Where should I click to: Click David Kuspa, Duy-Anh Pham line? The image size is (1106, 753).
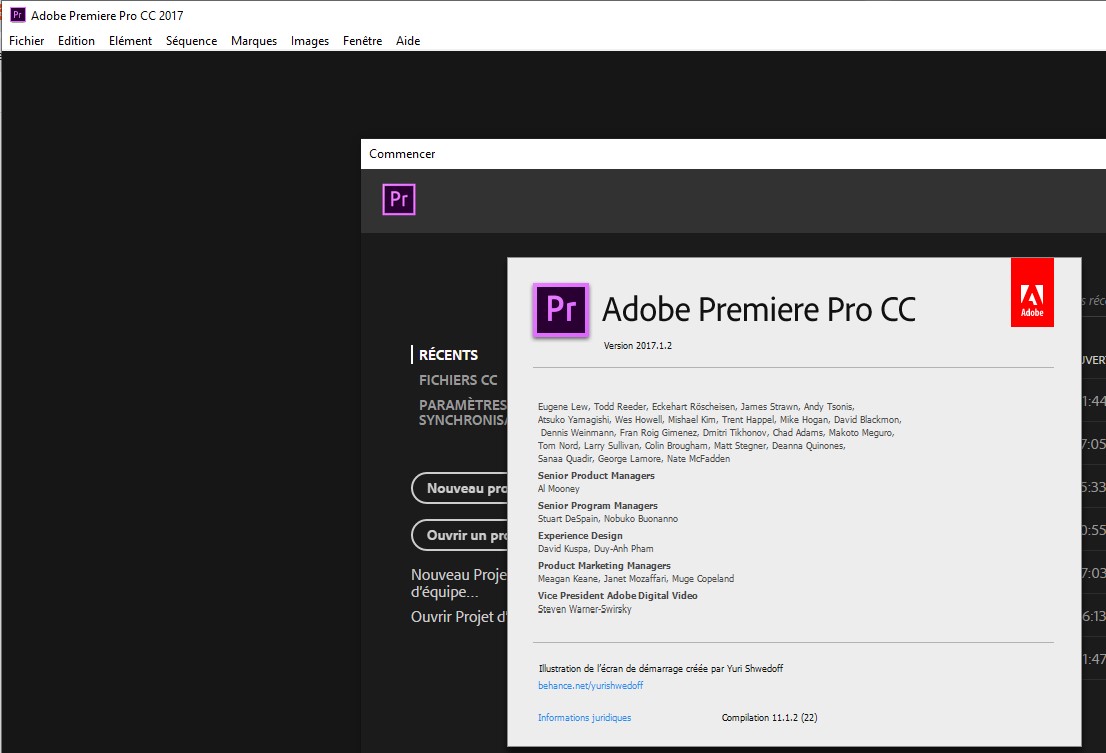[595, 549]
